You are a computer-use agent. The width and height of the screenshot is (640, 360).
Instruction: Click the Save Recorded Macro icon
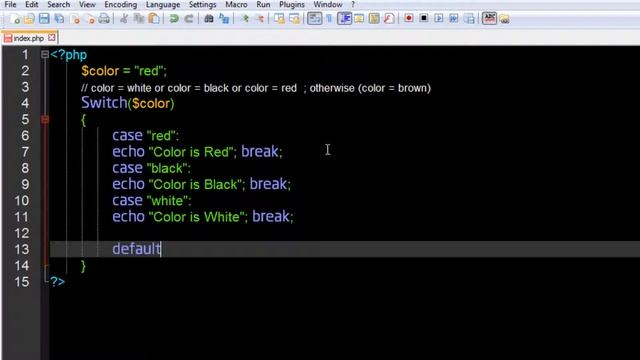[x=469, y=19]
